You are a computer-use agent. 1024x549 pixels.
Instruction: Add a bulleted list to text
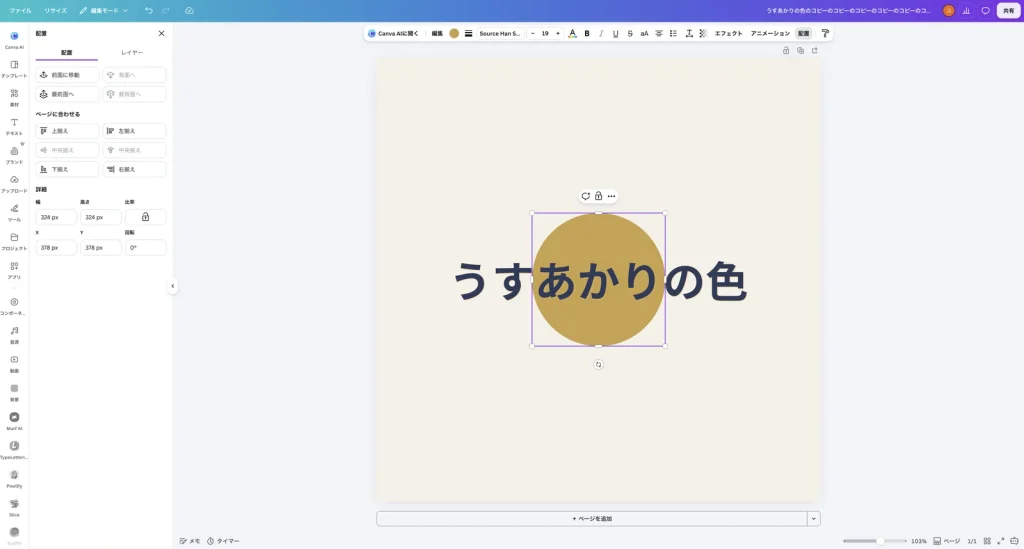(673, 33)
